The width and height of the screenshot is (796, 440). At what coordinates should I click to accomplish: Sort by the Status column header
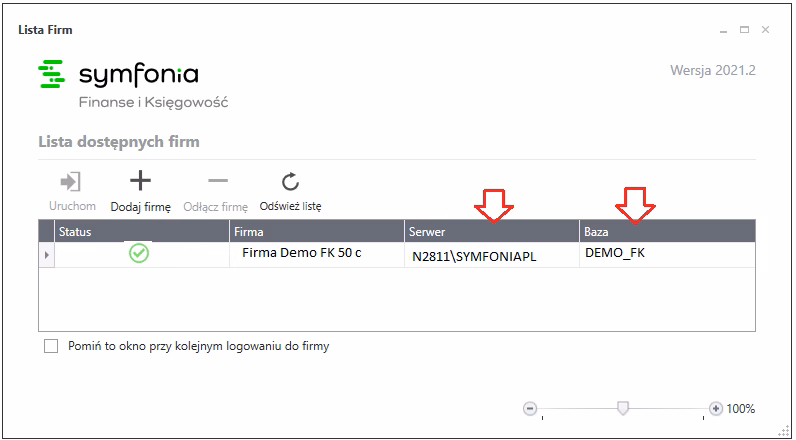(x=142, y=232)
